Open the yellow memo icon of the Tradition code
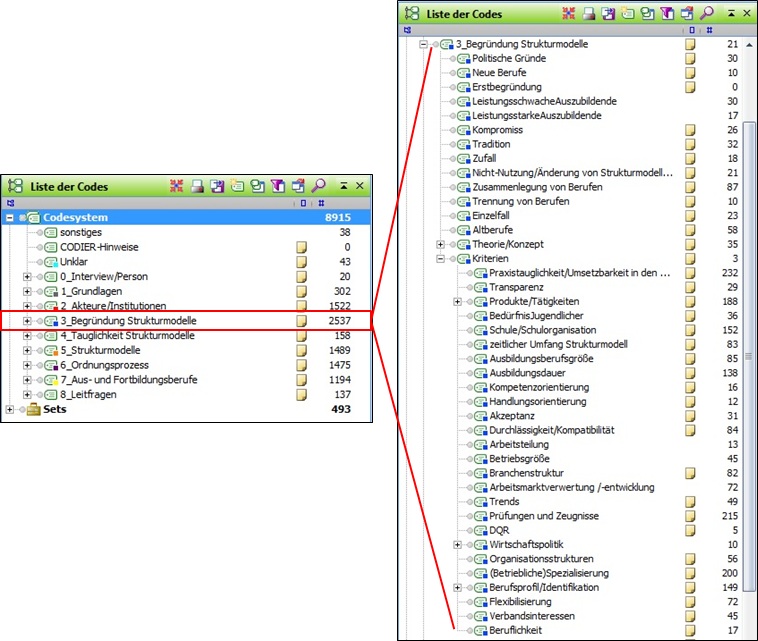The height and width of the screenshot is (641, 758). pyautogui.click(x=689, y=144)
